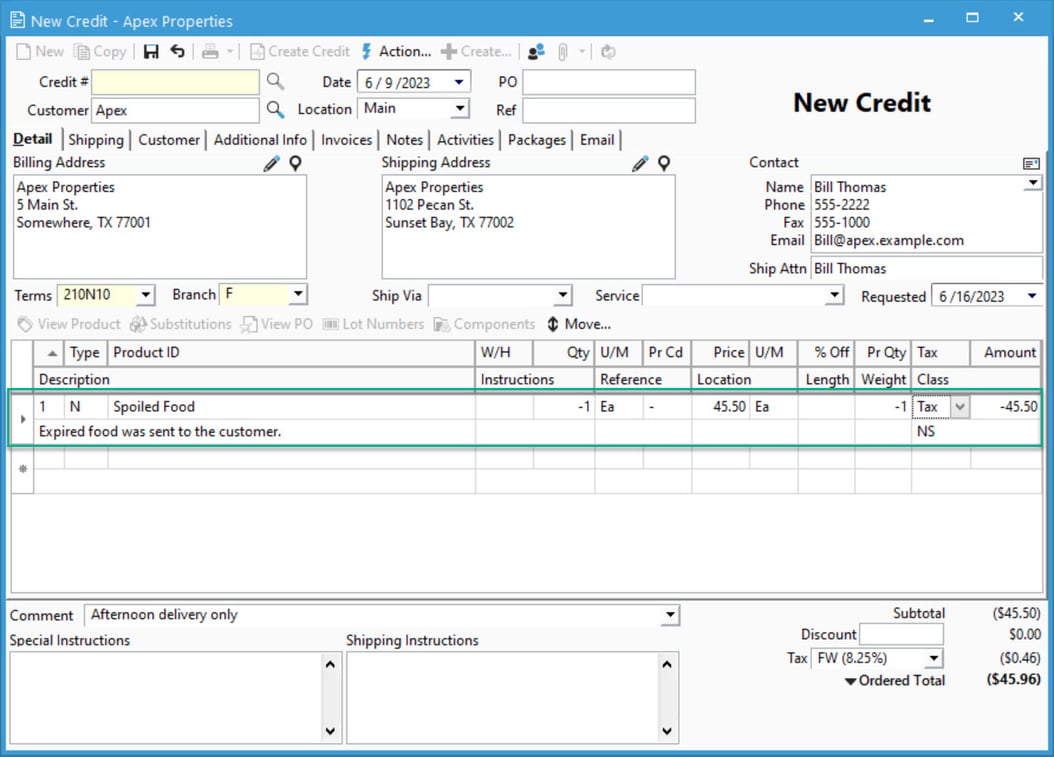This screenshot has width=1054, height=757.
Task: Open the Packages tab
Action: point(537,140)
